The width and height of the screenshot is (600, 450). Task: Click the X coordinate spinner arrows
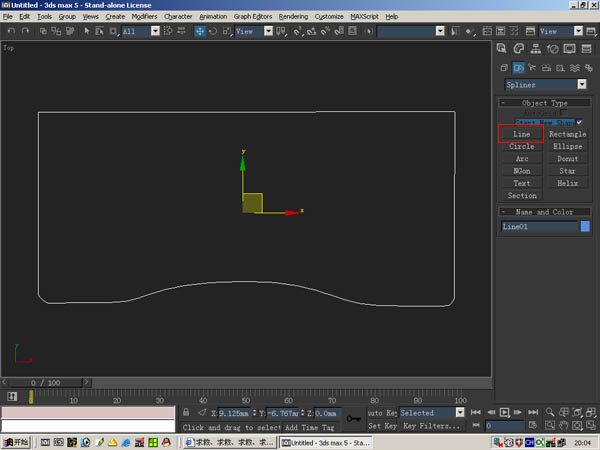pyautogui.click(x=254, y=413)
